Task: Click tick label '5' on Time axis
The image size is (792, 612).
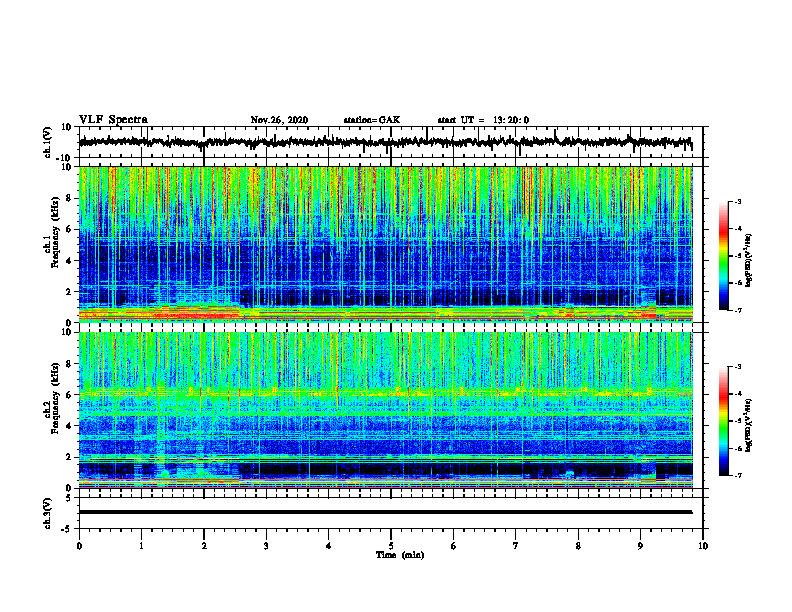Action: pos(391,546)
